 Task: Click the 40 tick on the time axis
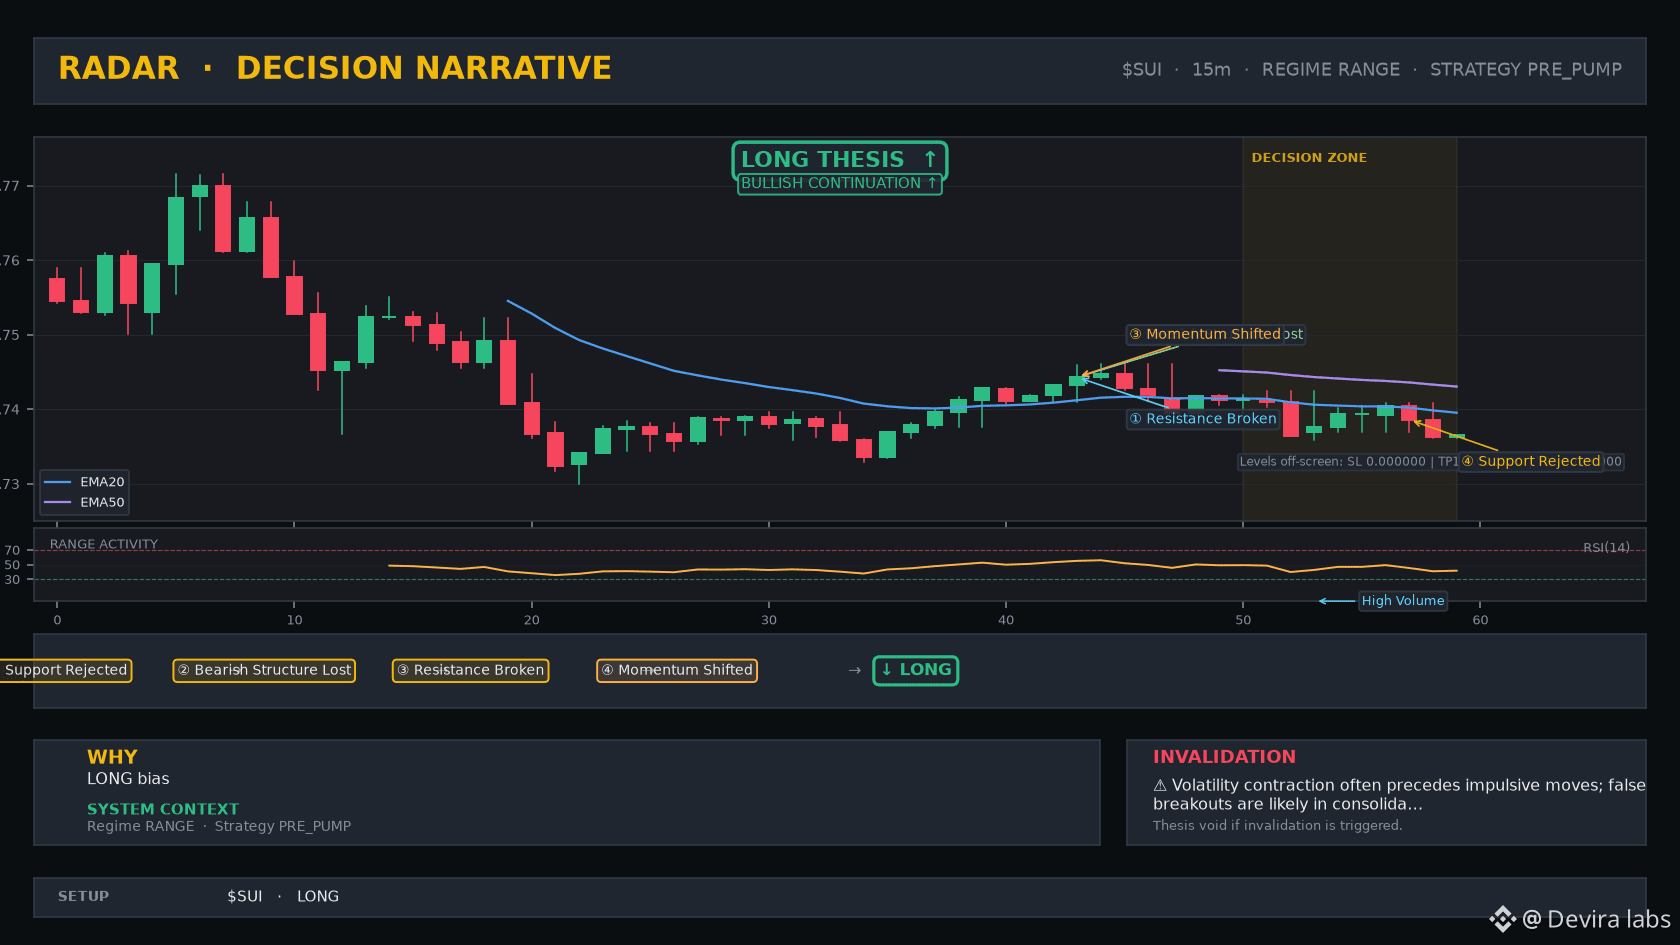(1006, 620)
